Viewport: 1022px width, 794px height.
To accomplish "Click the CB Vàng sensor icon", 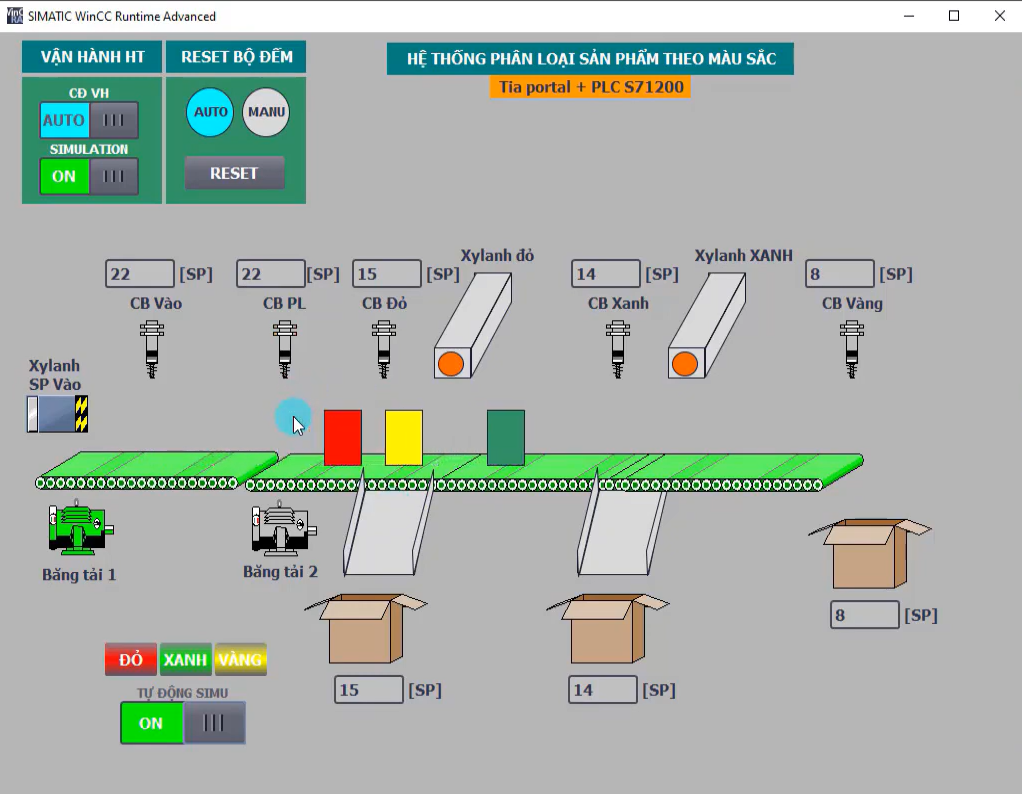I will (x=852, y=349).
